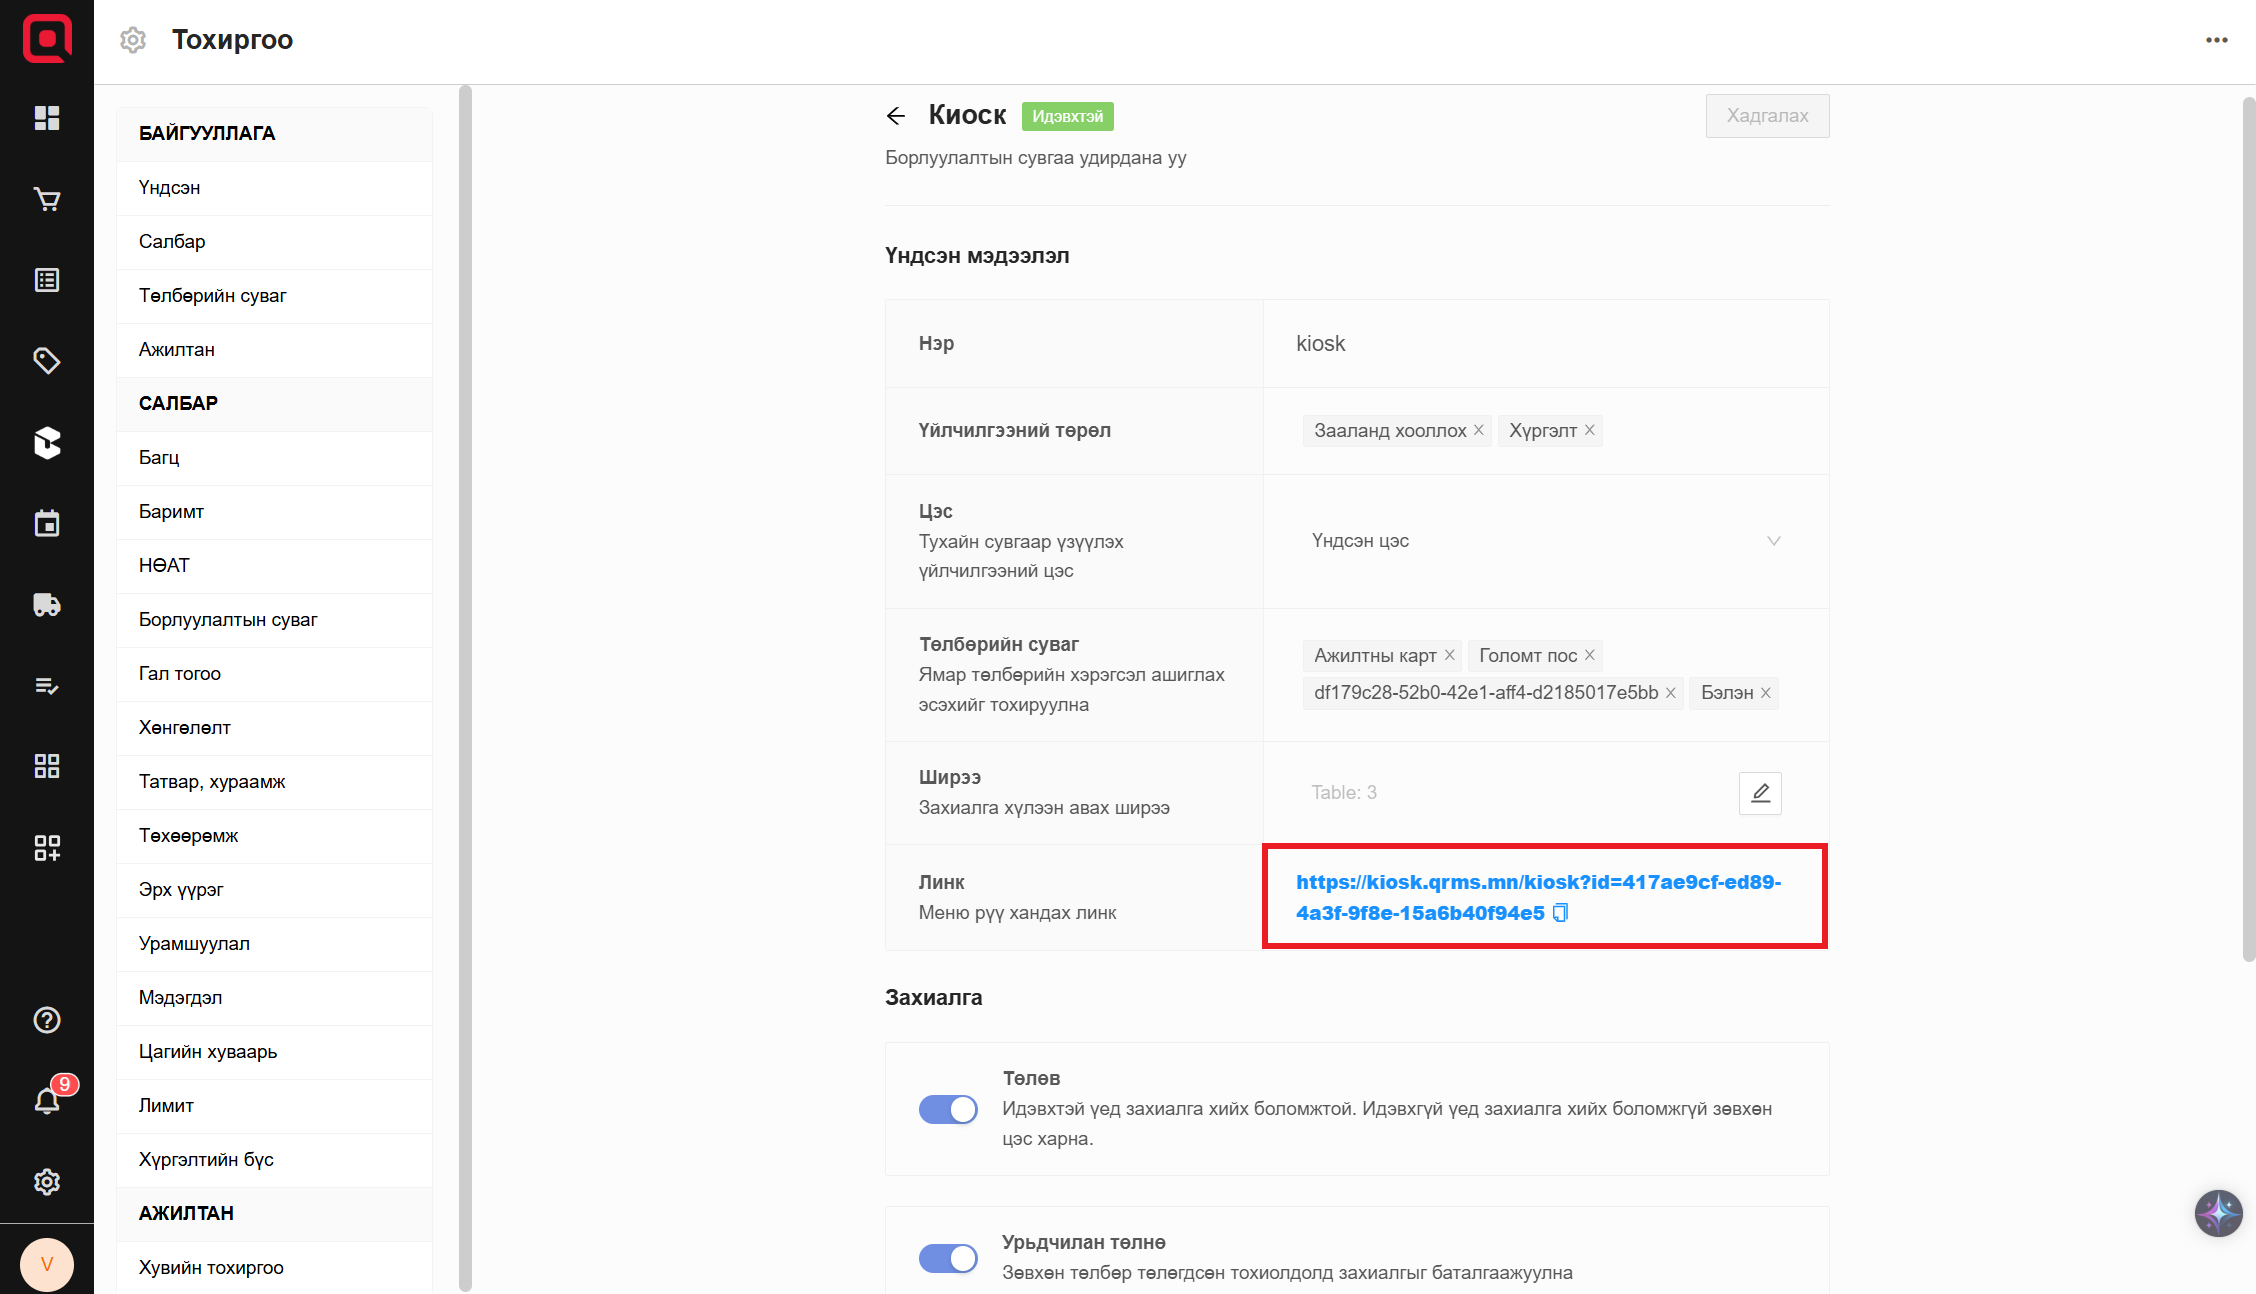Select Төлбөрийн суваг in the sidebar menu

(x=212, y=296)
